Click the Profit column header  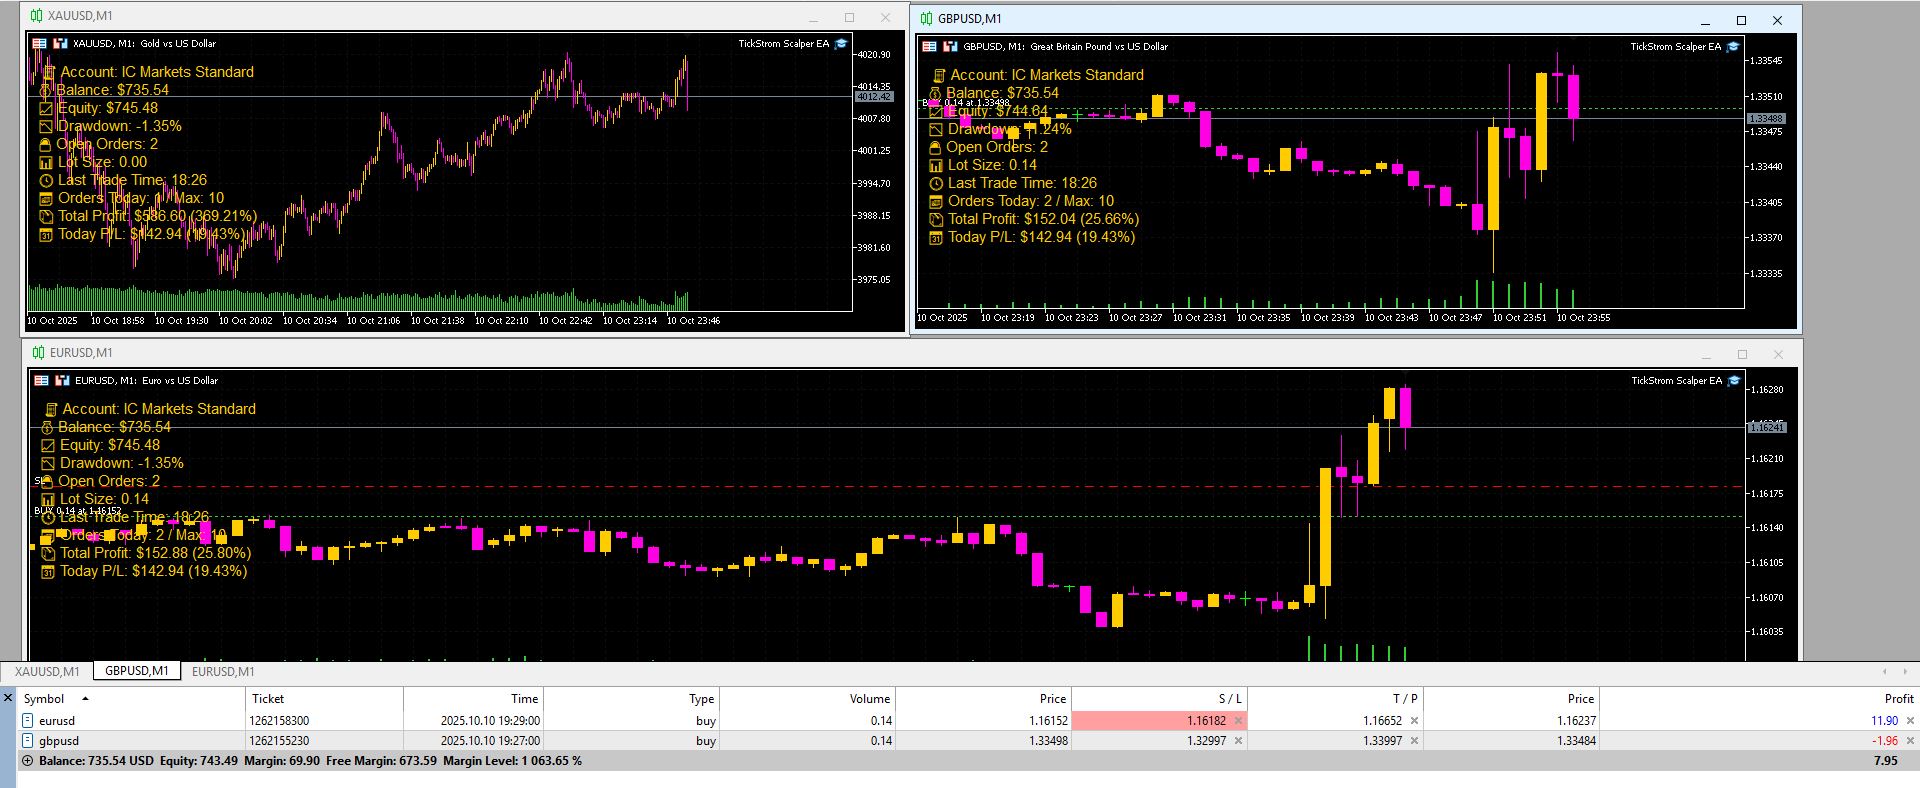[x=1898, y=699]
